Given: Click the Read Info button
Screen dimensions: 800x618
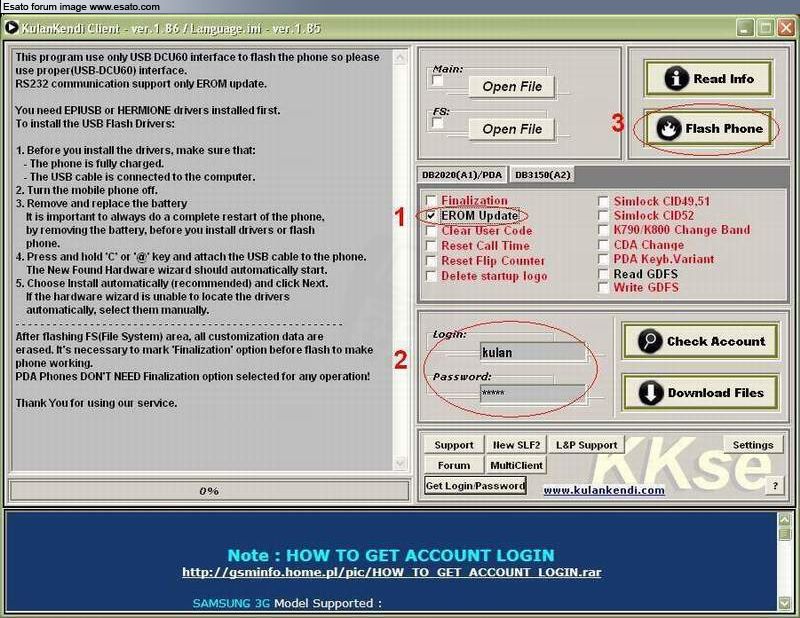Looking at the screenshot, I should (708, 79).
